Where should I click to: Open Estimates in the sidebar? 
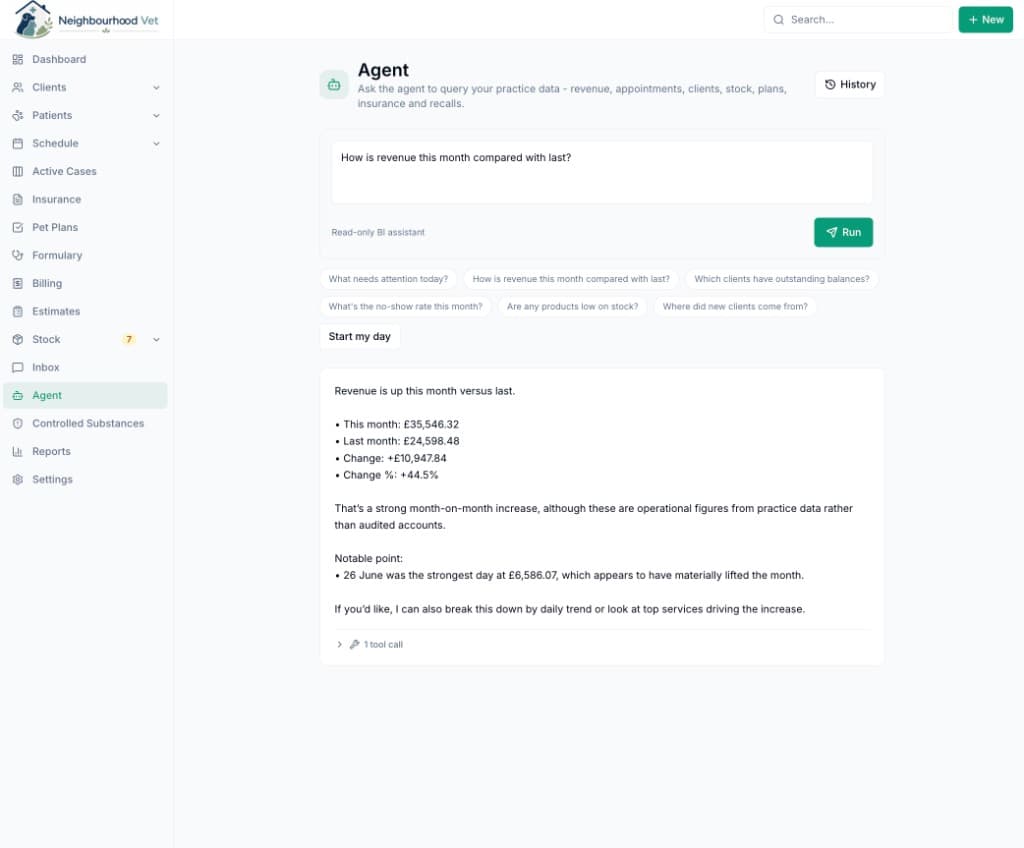(x=85, y=312)
